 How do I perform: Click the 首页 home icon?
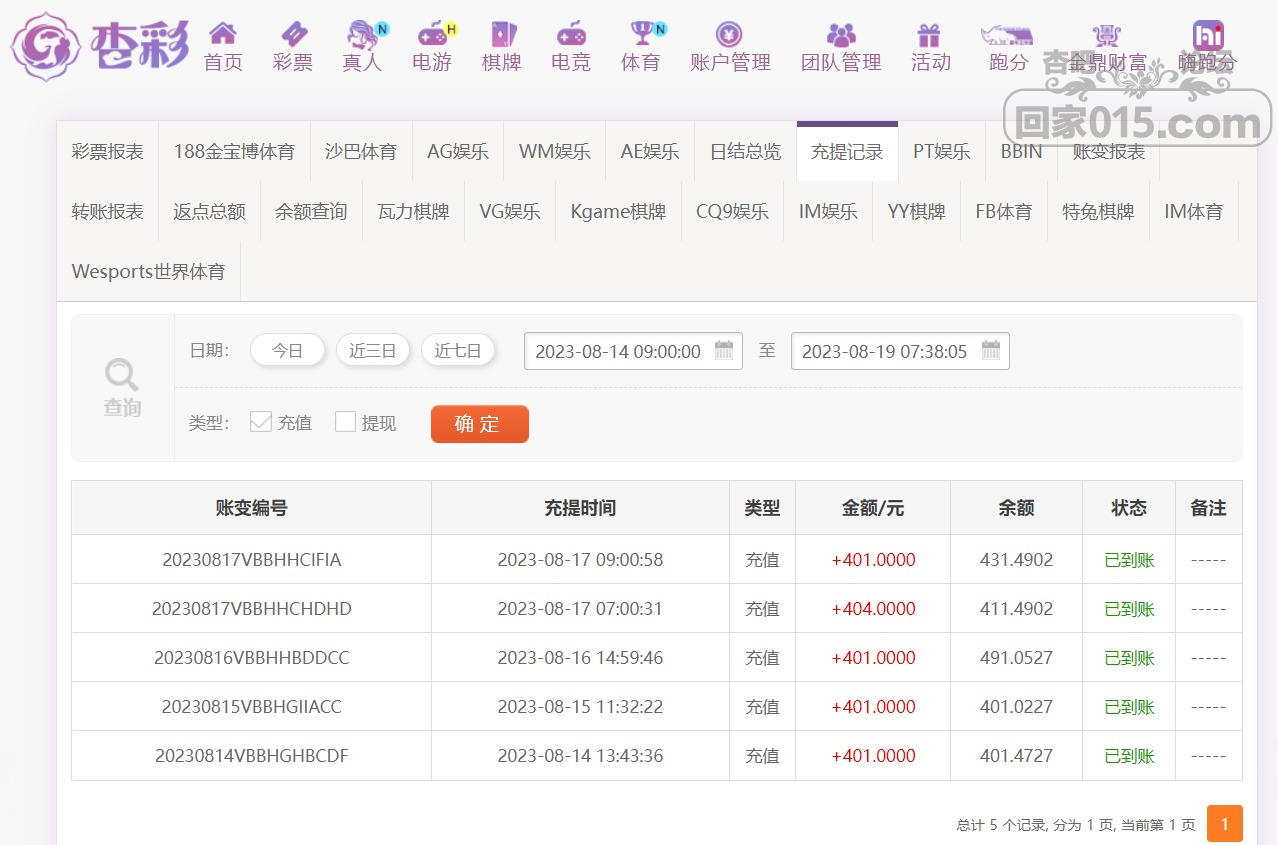pos(223,35)
